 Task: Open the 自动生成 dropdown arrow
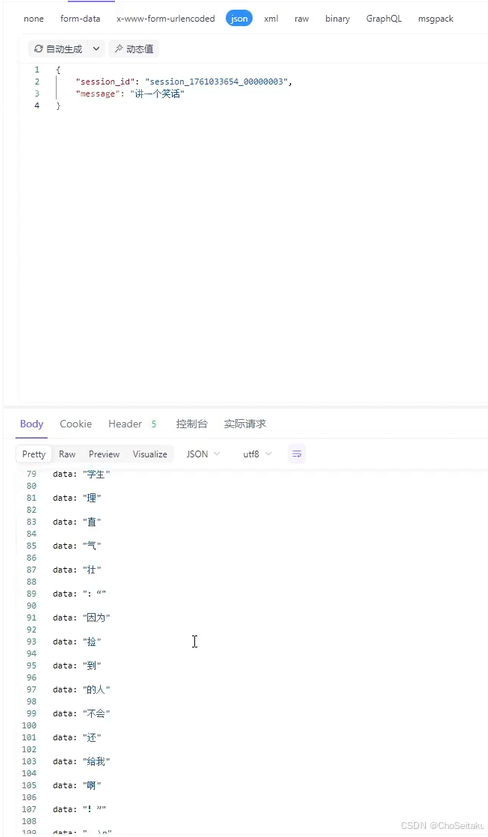96,49
